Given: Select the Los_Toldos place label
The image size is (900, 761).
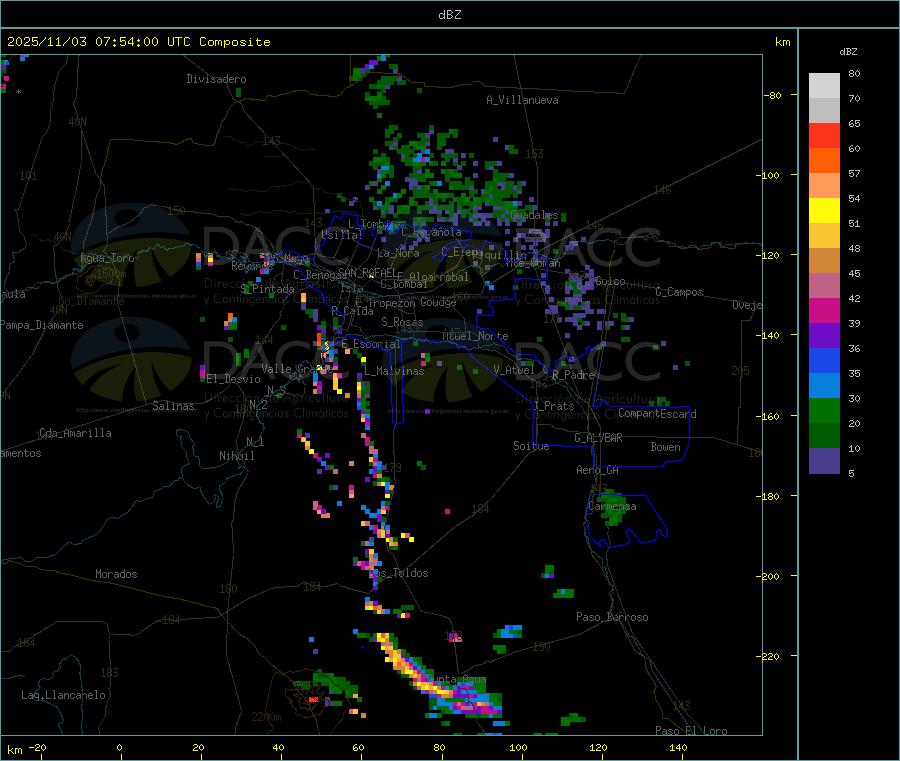Looking at the screenshot, I should 398,573.
